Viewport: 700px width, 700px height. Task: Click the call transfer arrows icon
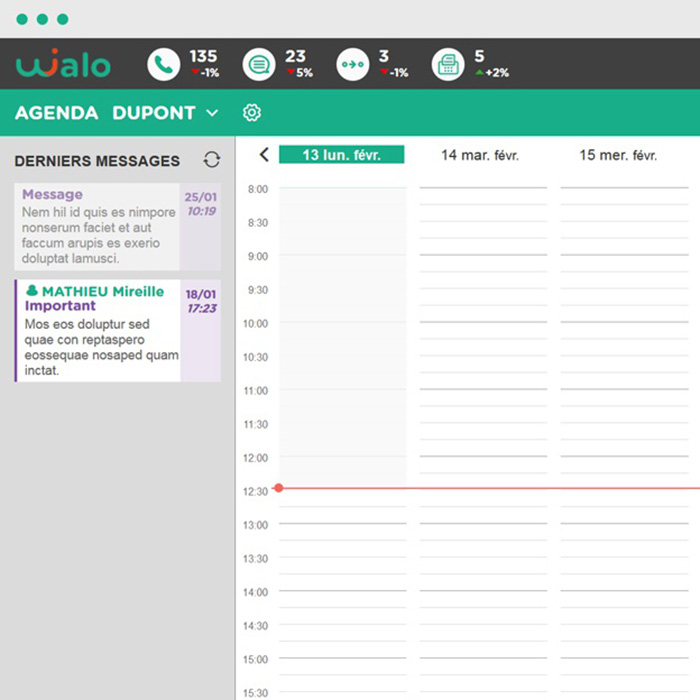point(353,64)
